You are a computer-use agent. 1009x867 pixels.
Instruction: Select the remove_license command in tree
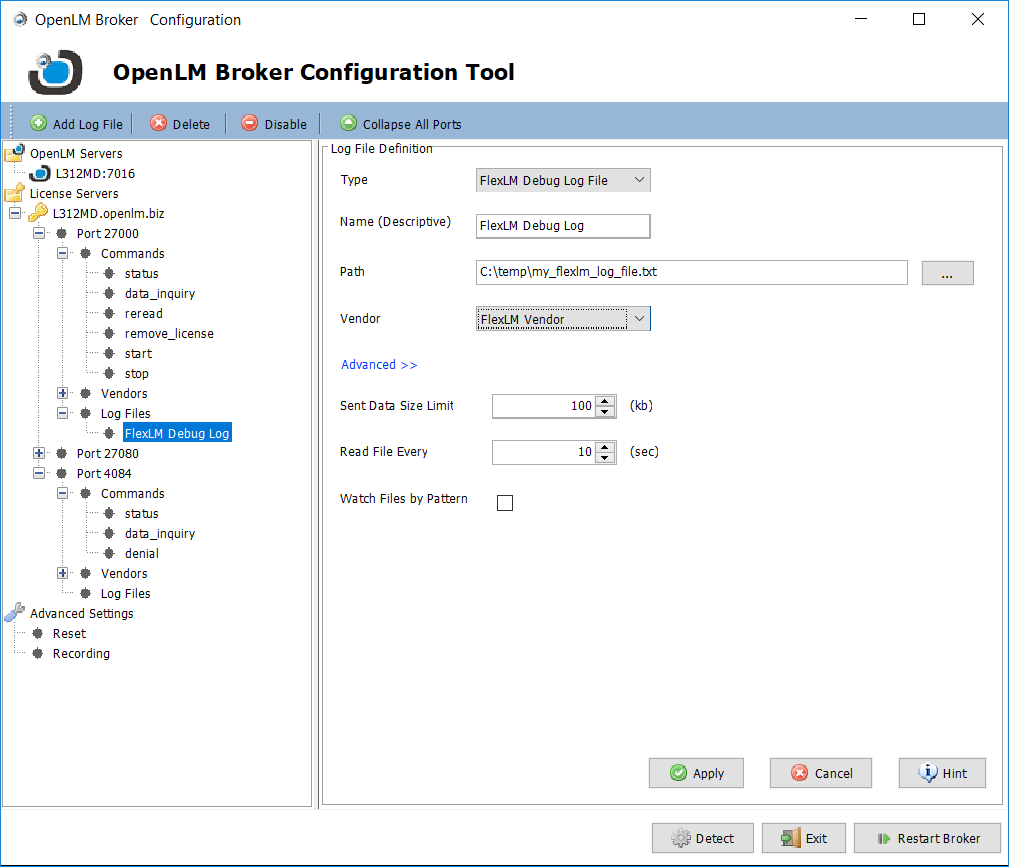coord(169,333)
